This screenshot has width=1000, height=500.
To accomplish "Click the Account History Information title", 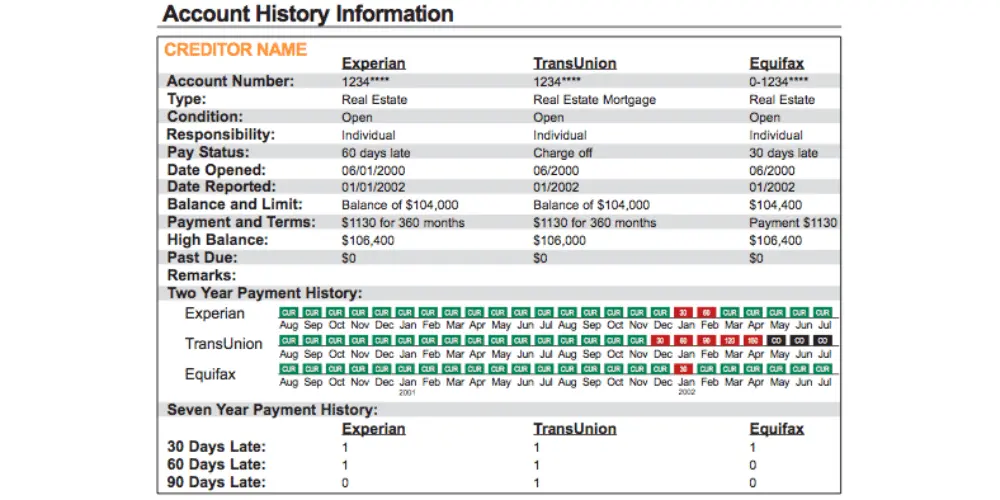I will point(308,13).
